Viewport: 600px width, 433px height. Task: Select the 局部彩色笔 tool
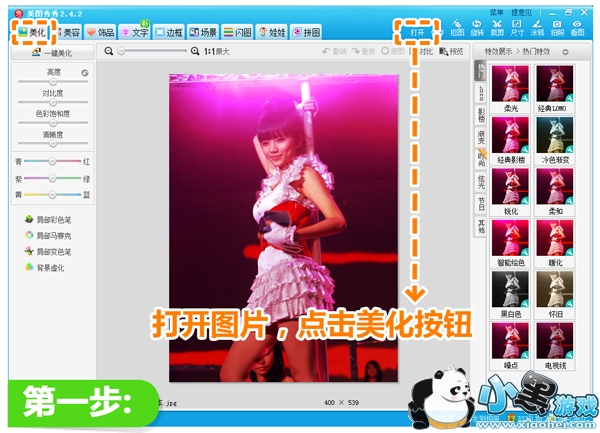tap(48, 220)
